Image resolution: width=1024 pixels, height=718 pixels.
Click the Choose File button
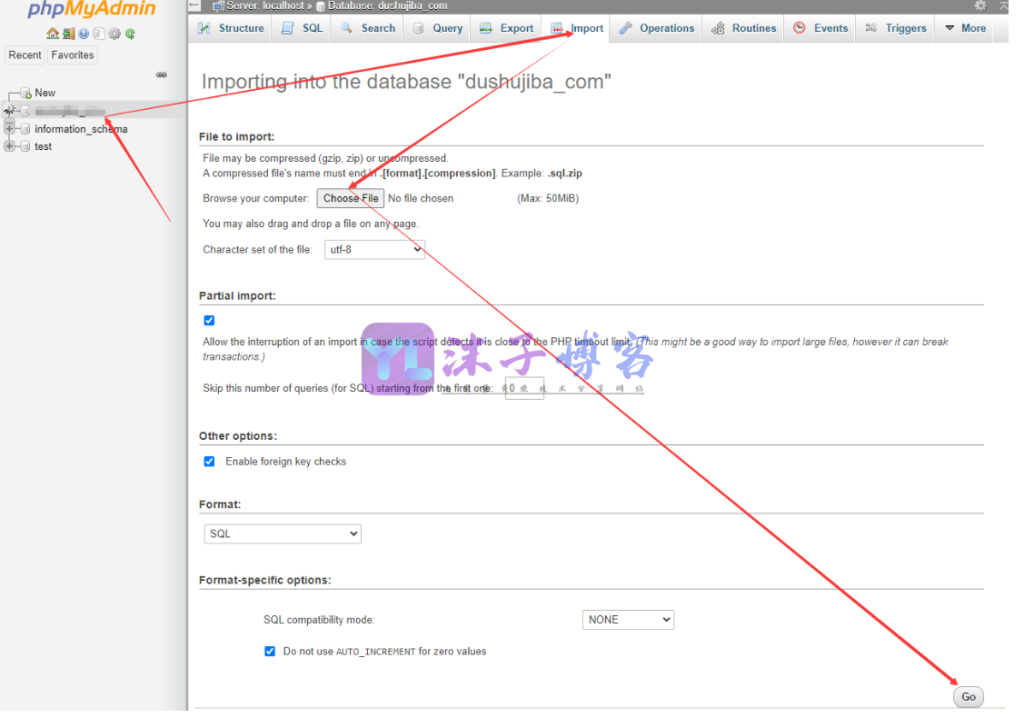(x=351, y=198)
